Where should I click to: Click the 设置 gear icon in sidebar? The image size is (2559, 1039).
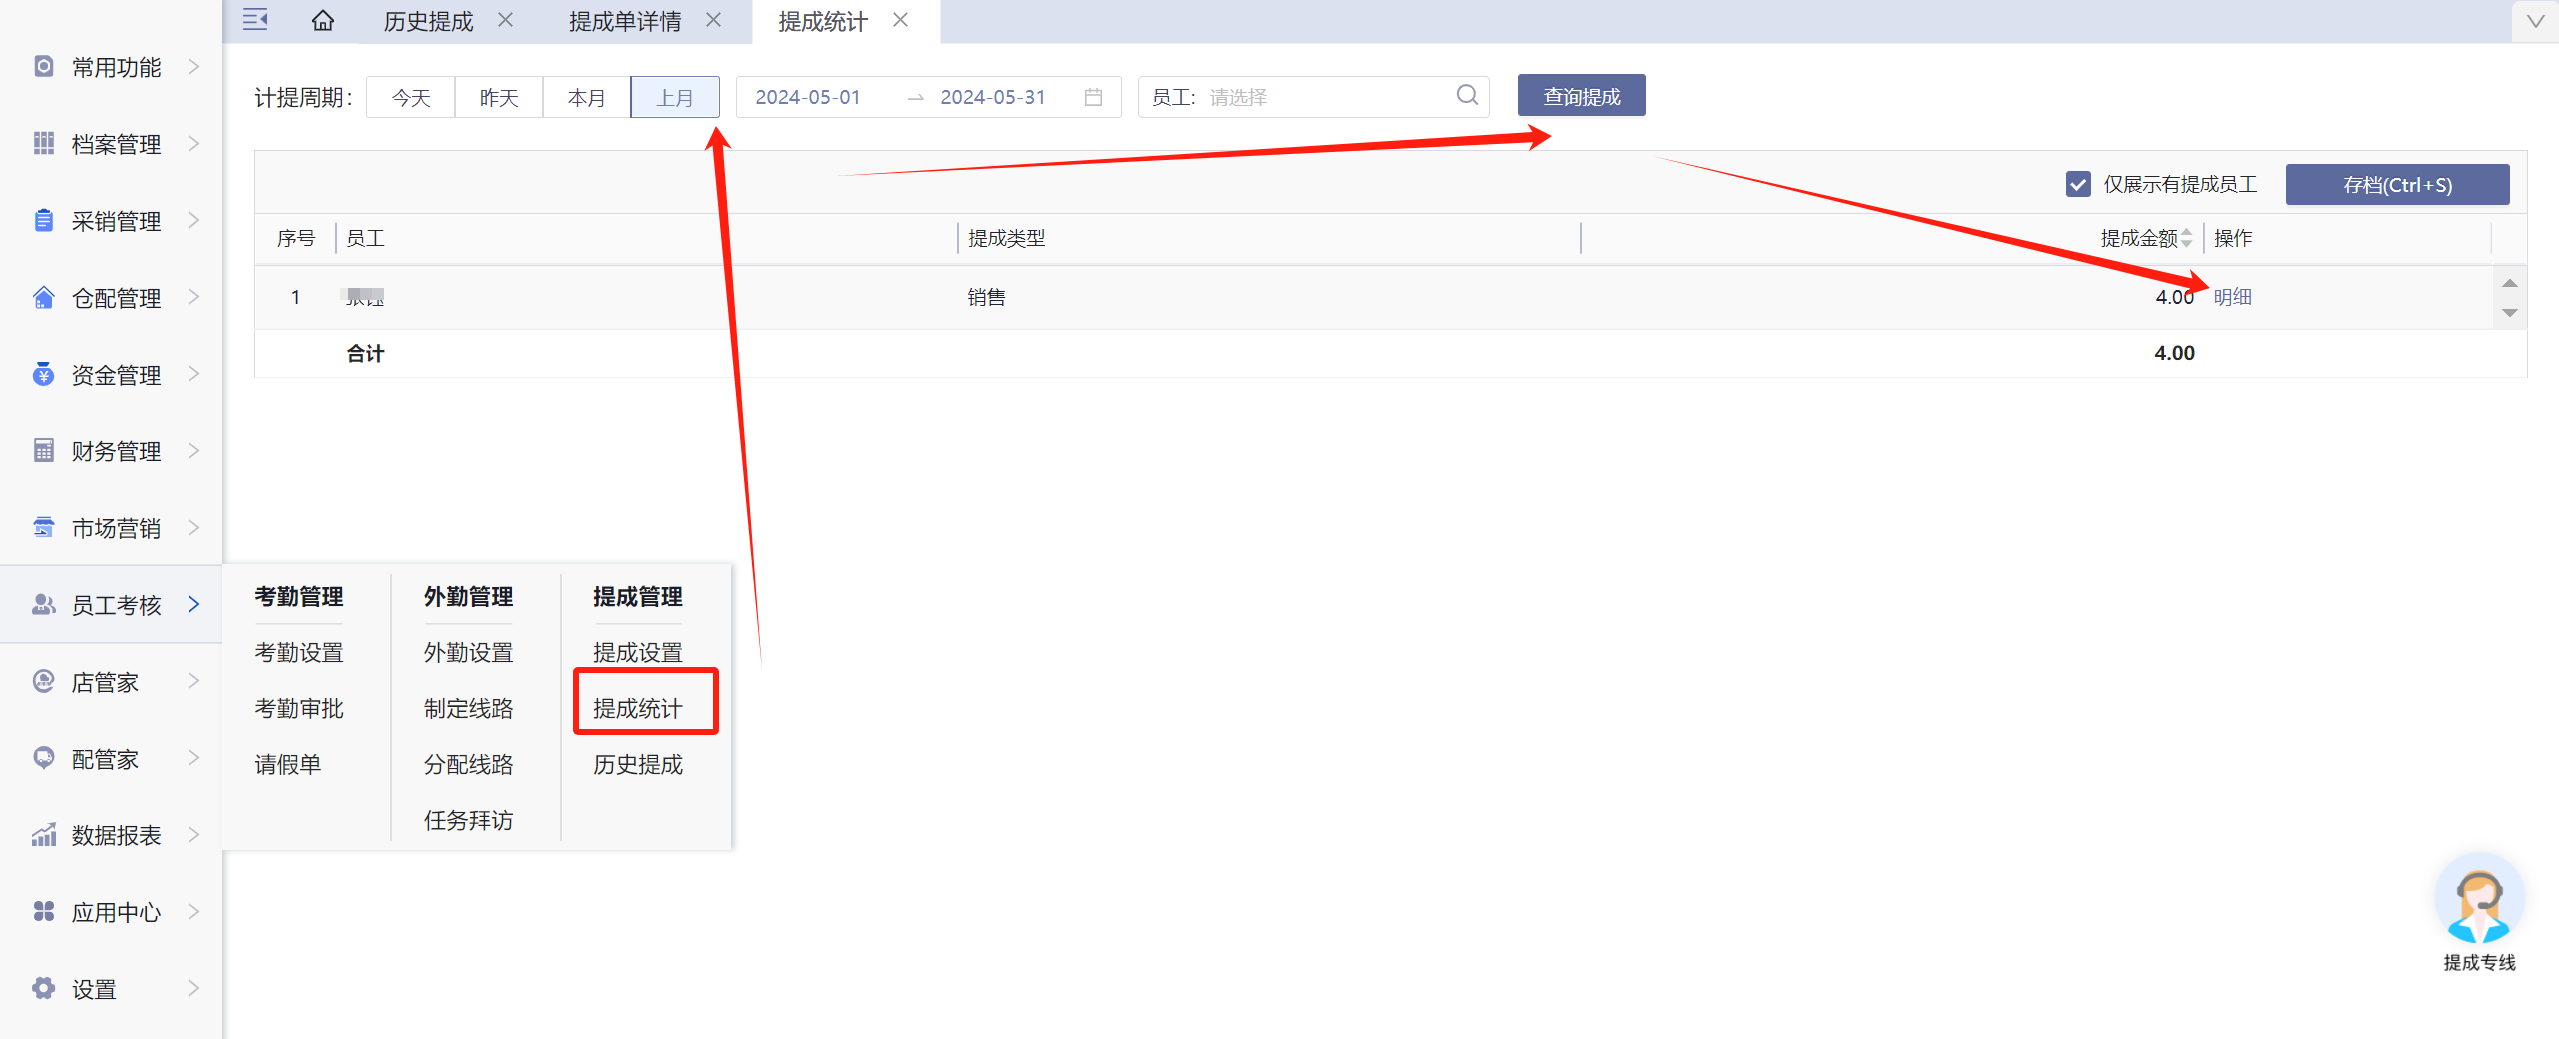[x=44, y=988]
